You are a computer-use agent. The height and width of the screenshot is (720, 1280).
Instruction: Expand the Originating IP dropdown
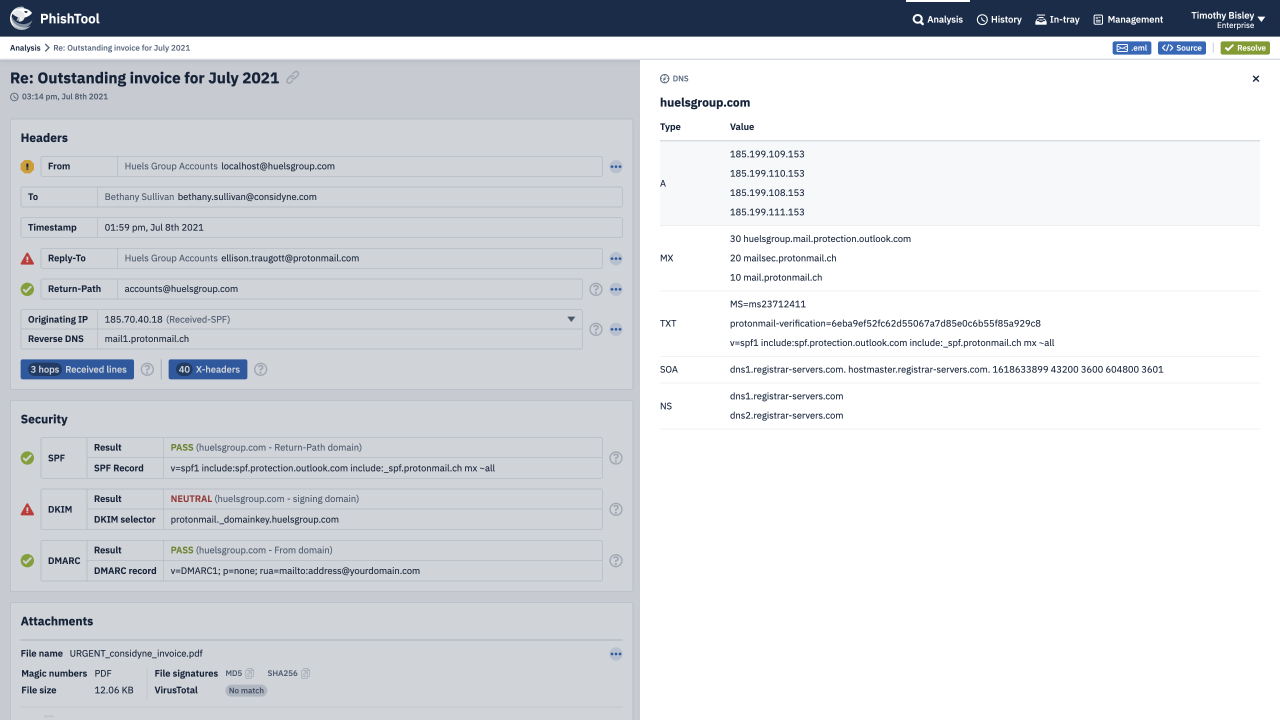571,319
